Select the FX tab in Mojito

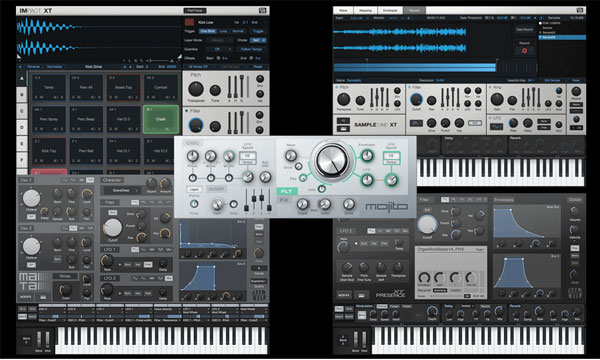(x=284, y=200)
